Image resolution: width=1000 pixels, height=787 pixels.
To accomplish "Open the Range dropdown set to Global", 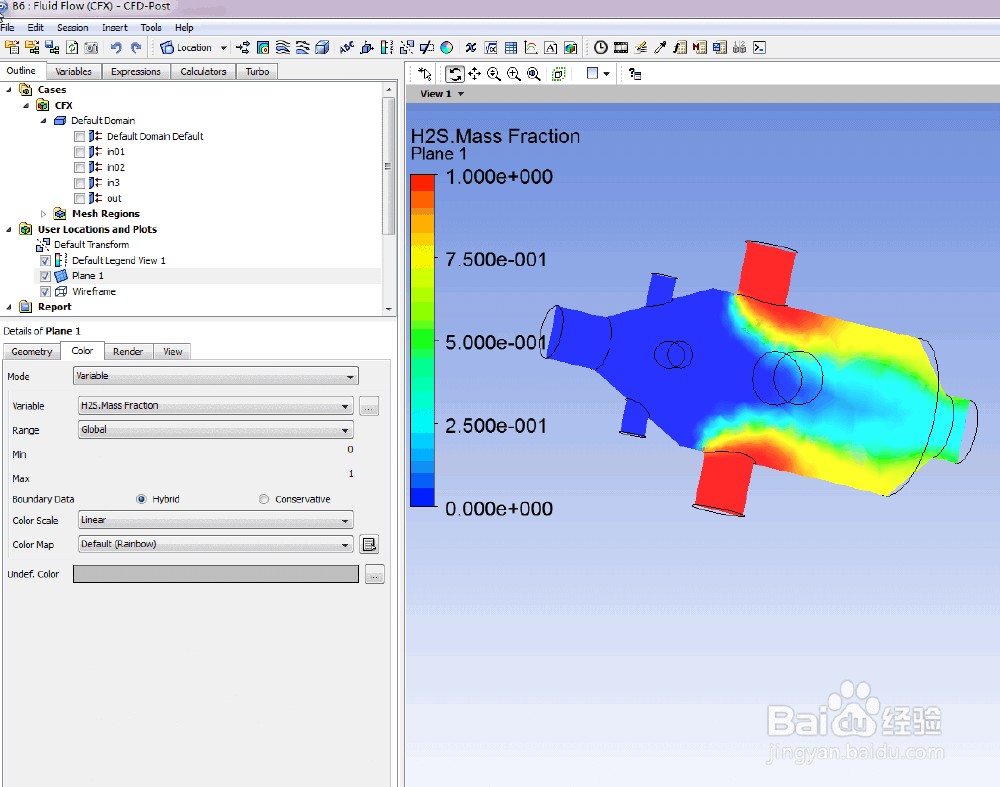I will tap(216, 430).
